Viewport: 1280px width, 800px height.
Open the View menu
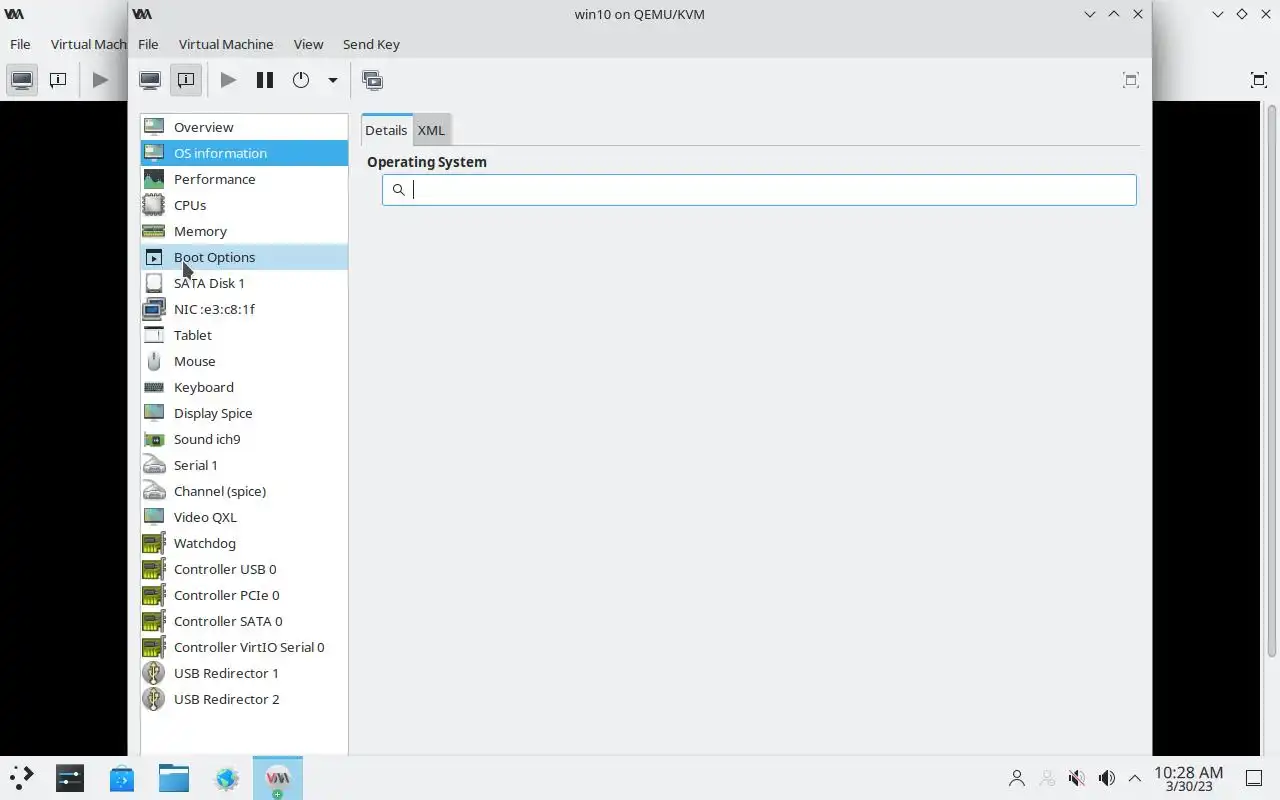[308, 44]
